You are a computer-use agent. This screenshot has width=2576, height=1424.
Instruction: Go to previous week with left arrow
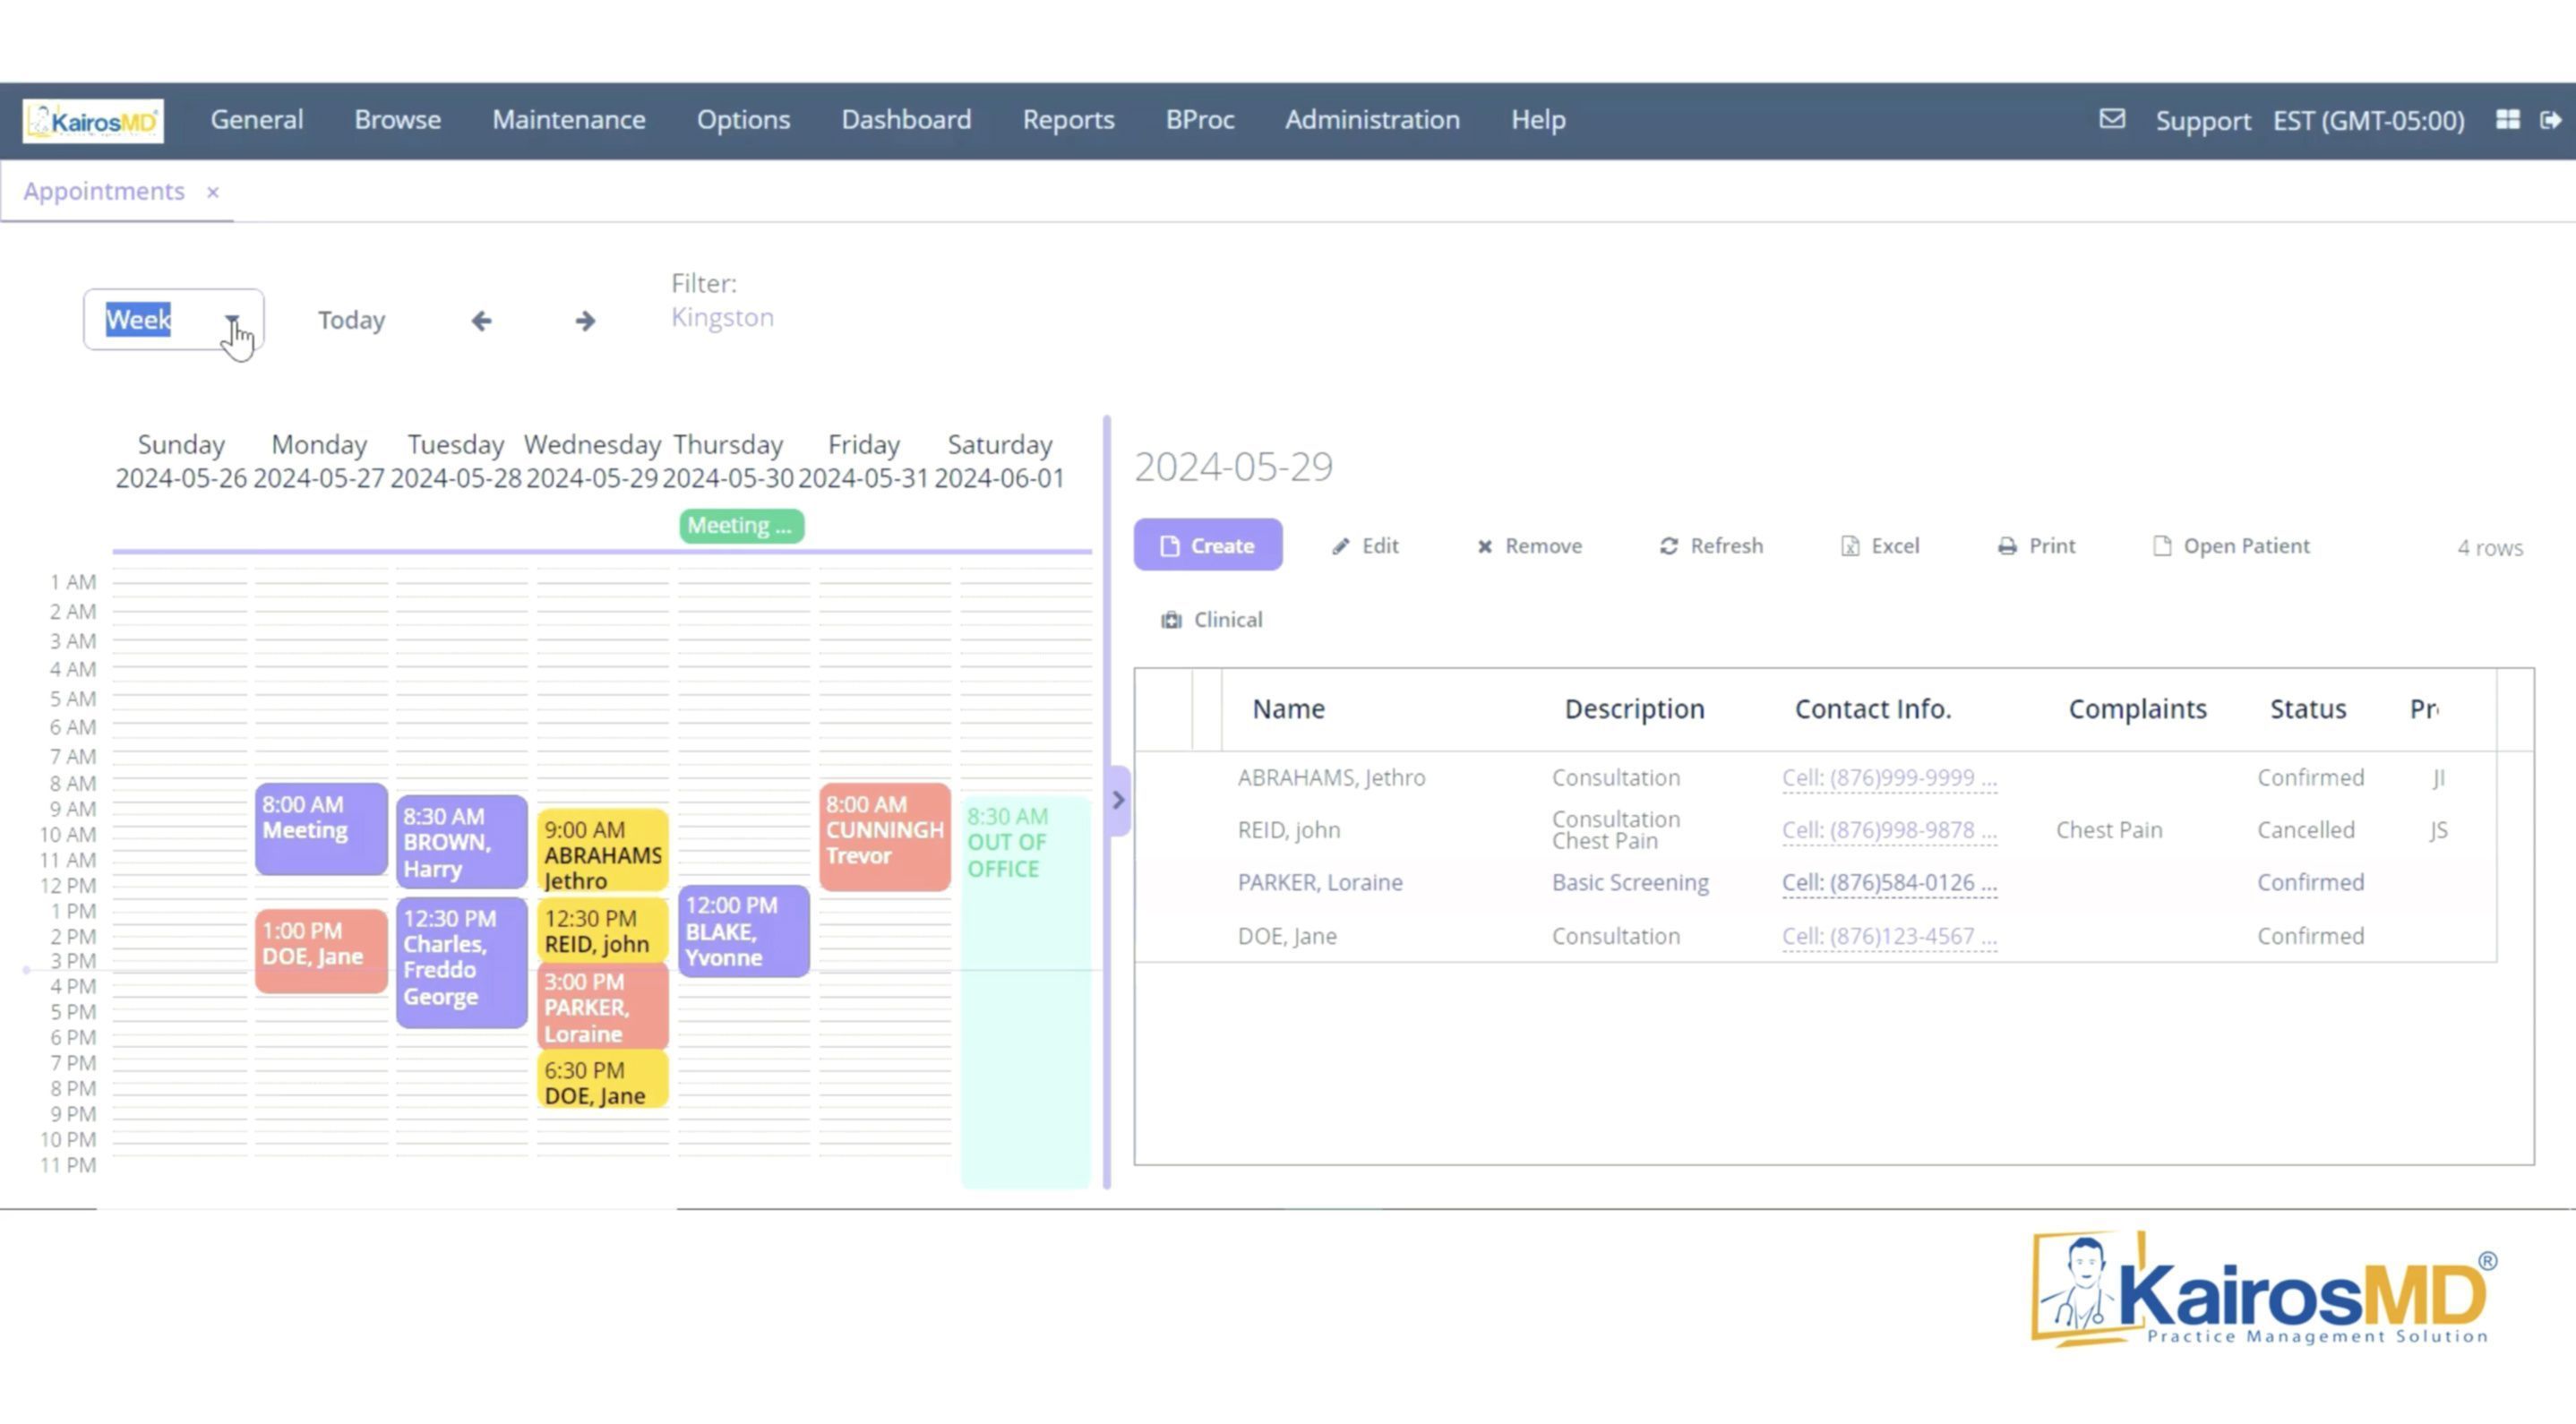pyautogui.click(x=481, y=320)
